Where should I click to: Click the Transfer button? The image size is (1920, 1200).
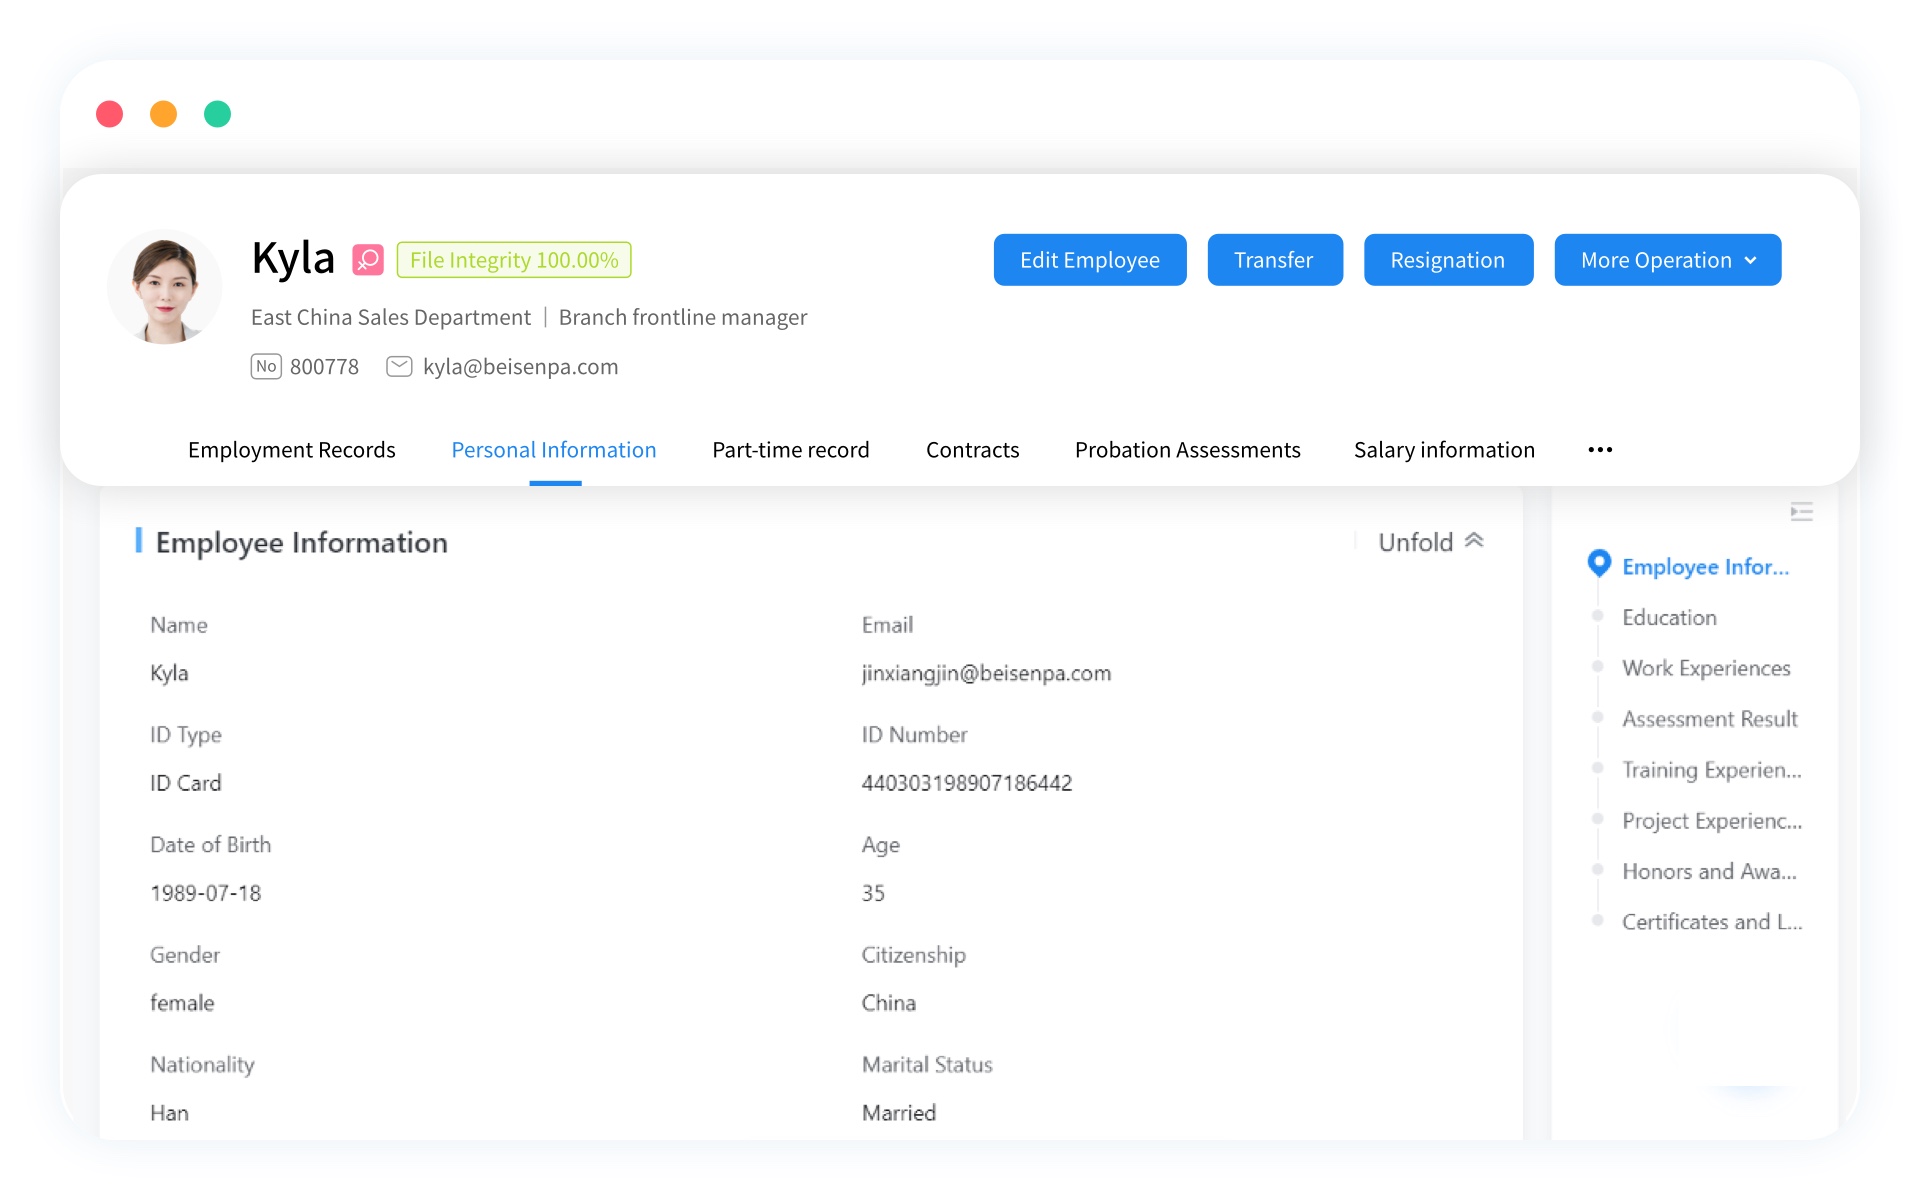[1274, 260]
